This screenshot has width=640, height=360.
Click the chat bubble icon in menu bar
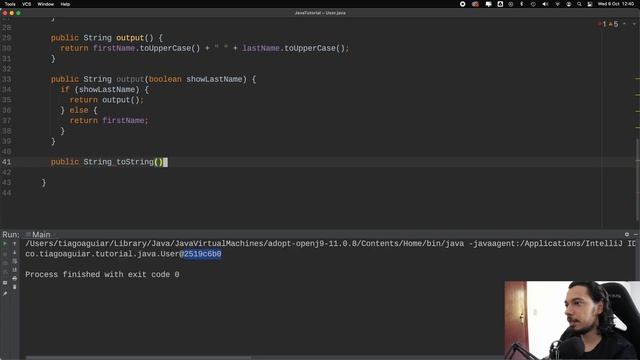488,4
